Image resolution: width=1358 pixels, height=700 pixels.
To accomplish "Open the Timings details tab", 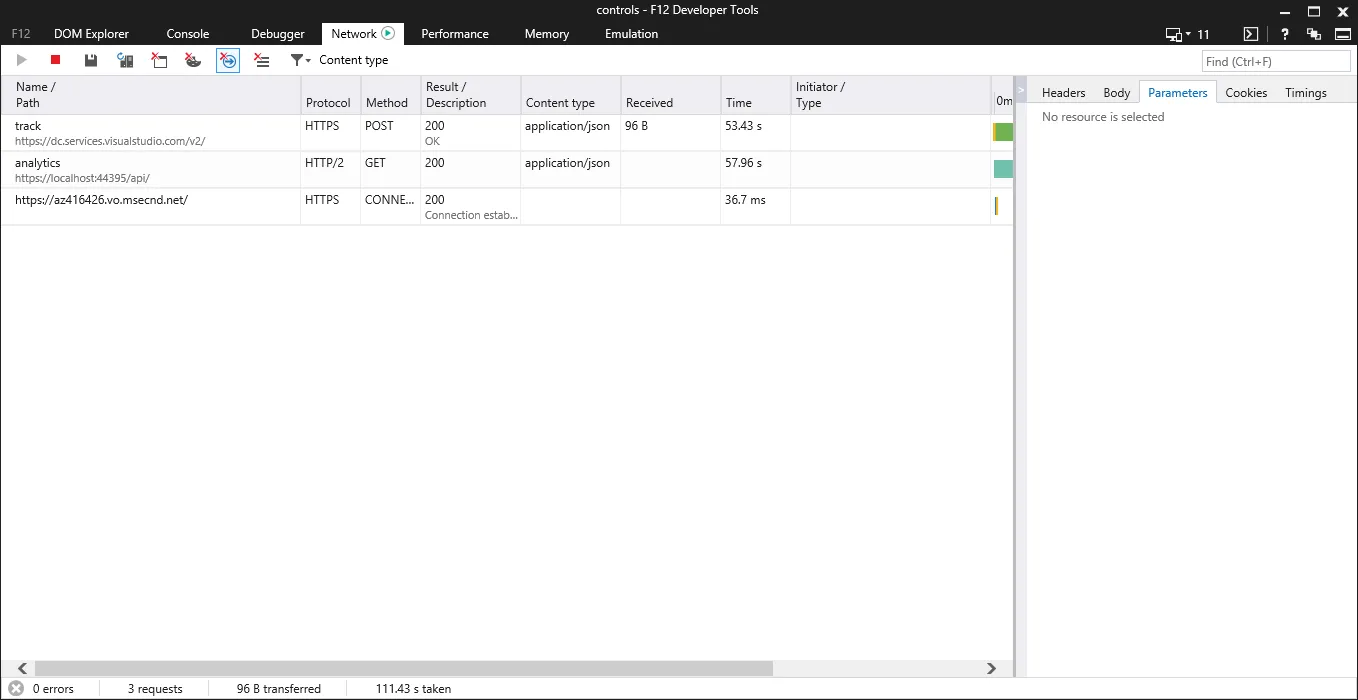I will (1306, 93).
